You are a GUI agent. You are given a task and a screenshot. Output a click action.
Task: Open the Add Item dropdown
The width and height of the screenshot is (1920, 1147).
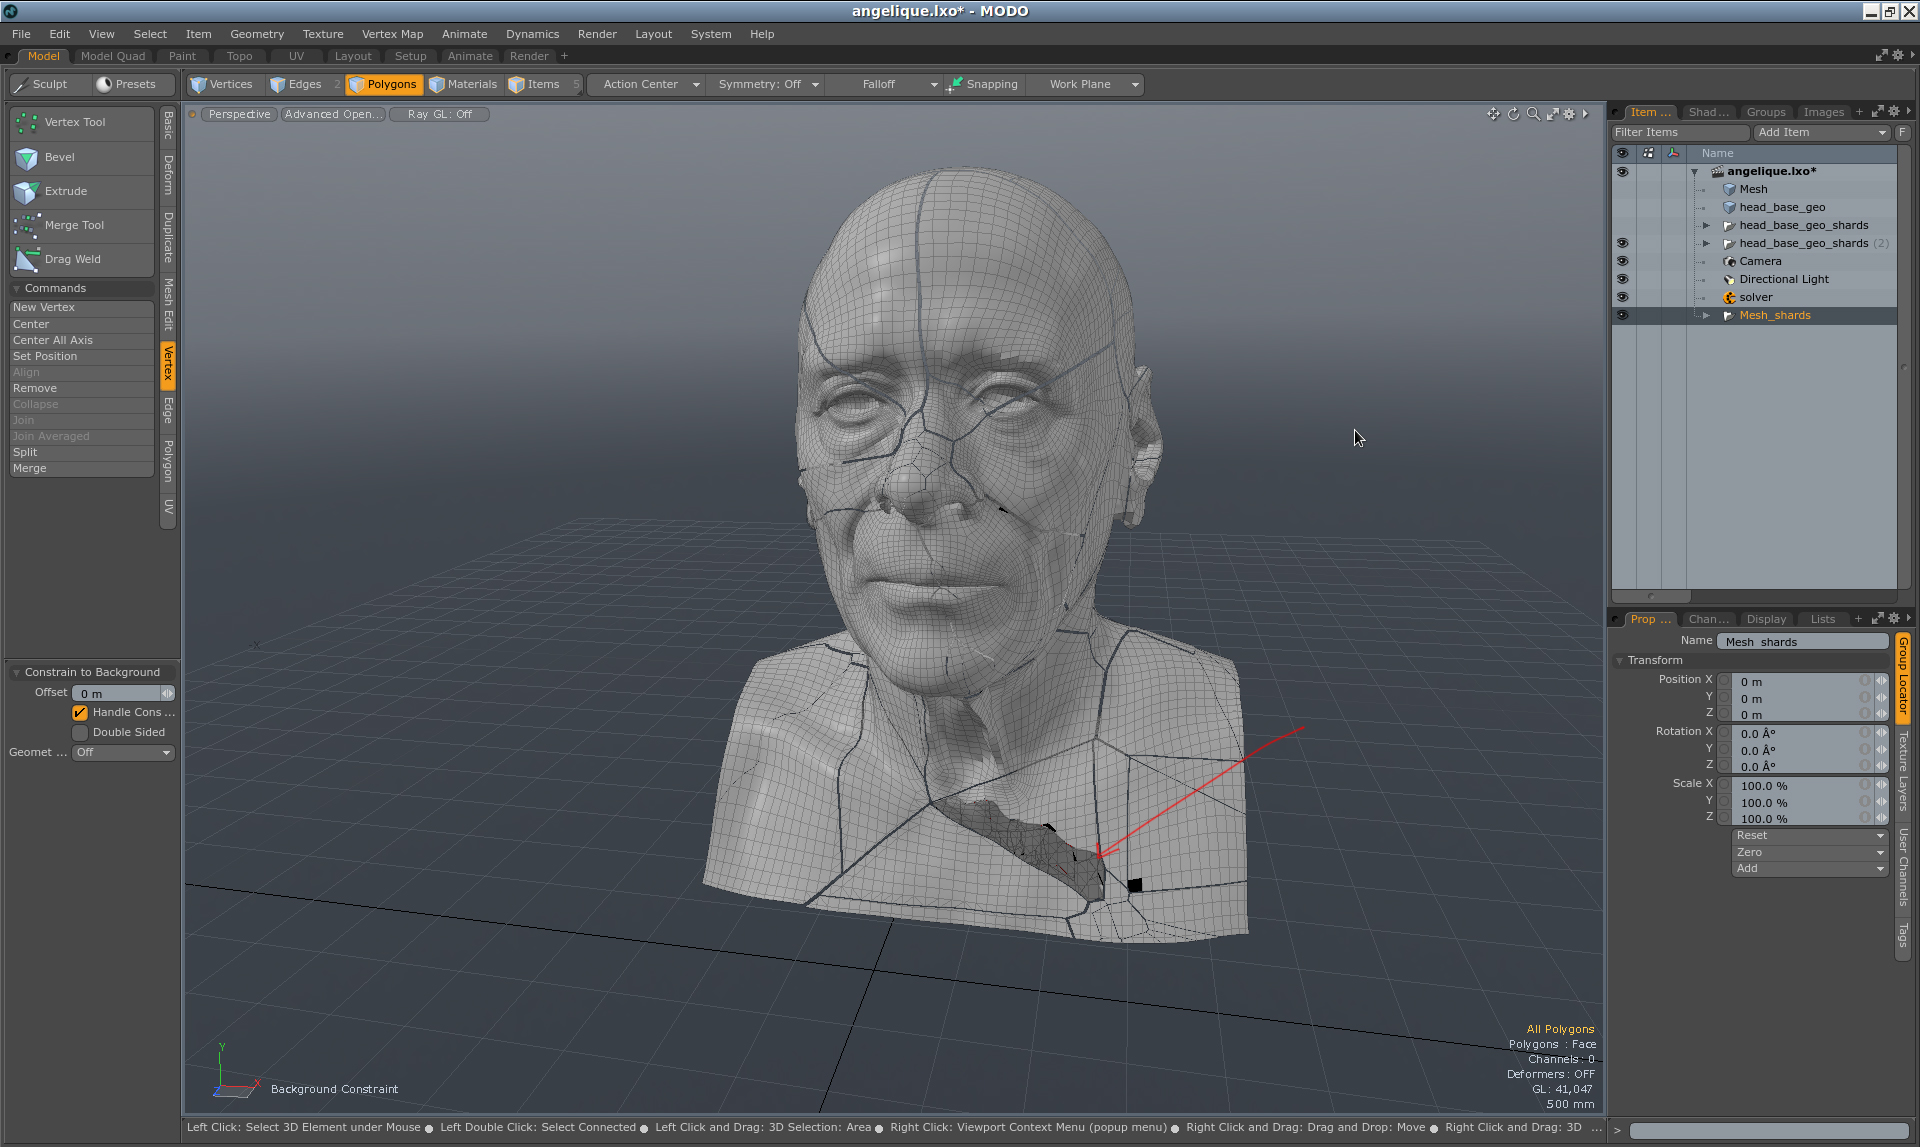1821,133
